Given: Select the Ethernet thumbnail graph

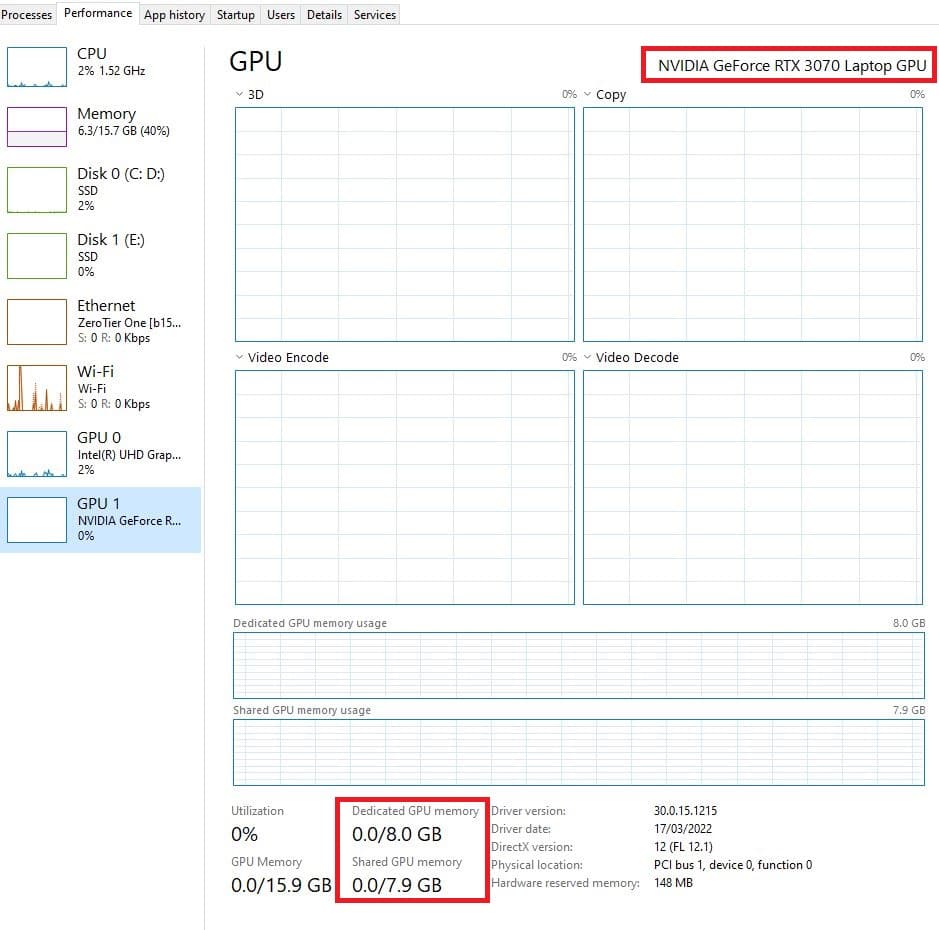Looking at the screenshot, I should pyautogui.click(x=37, y=322).
